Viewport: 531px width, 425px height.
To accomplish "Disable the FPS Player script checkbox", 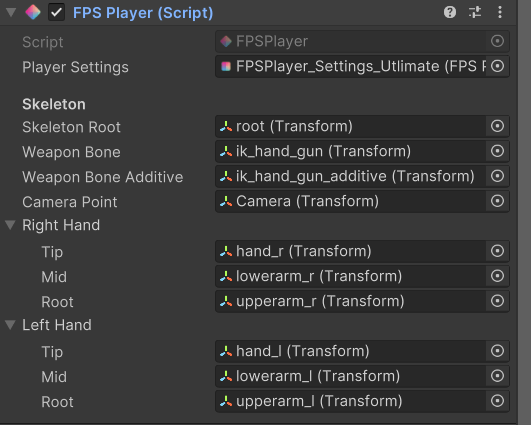I will (x=57, y=13).
